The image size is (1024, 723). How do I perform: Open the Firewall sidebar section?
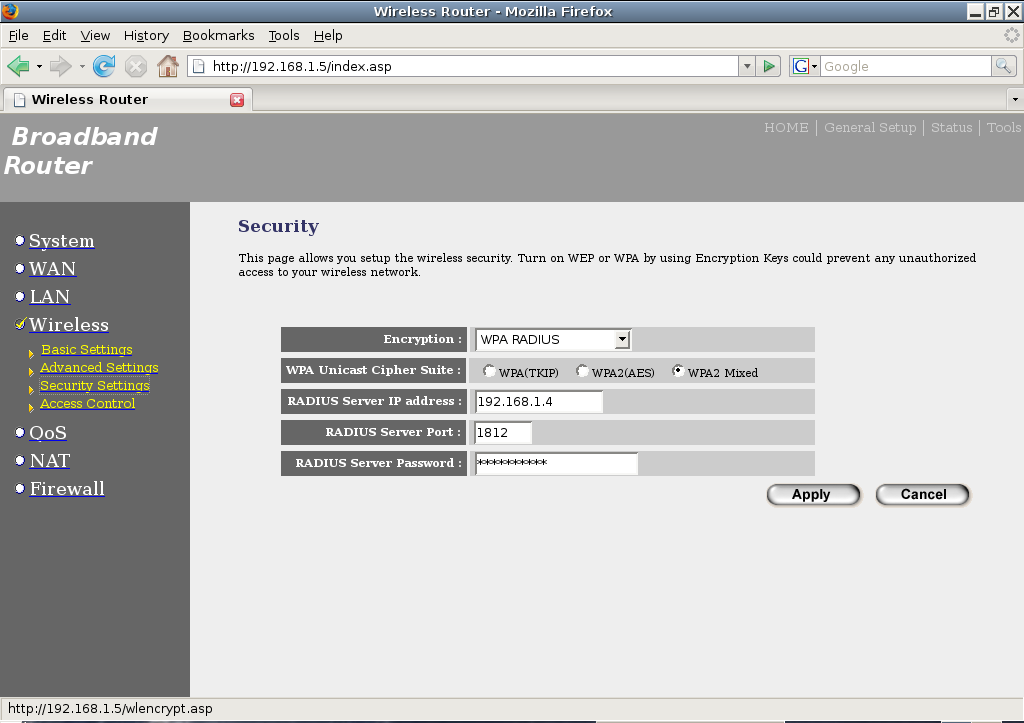(67, 489)
